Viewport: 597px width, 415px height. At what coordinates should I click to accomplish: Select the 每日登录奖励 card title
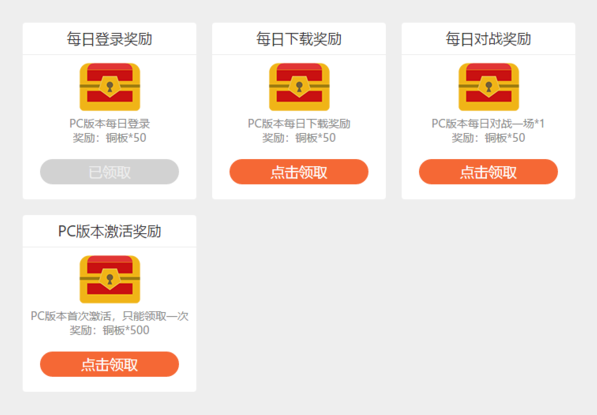tap(109, 39)
